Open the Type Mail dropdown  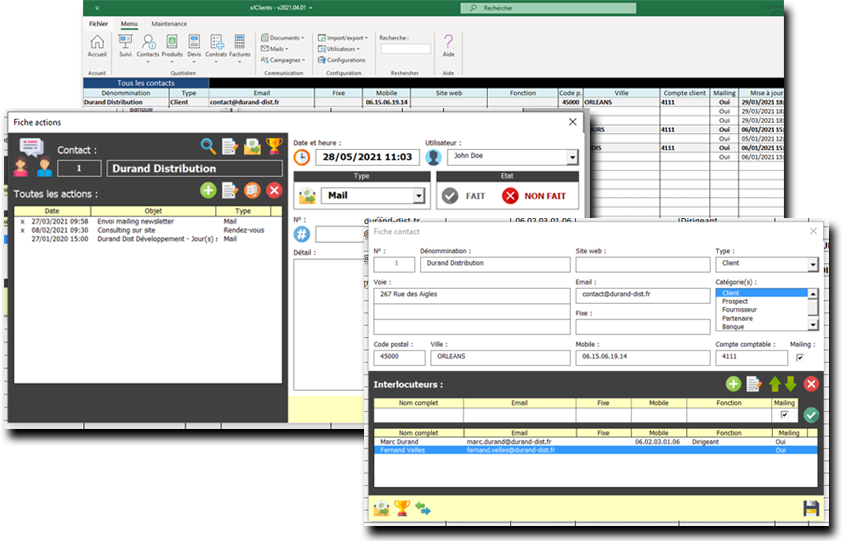(419, 196)
